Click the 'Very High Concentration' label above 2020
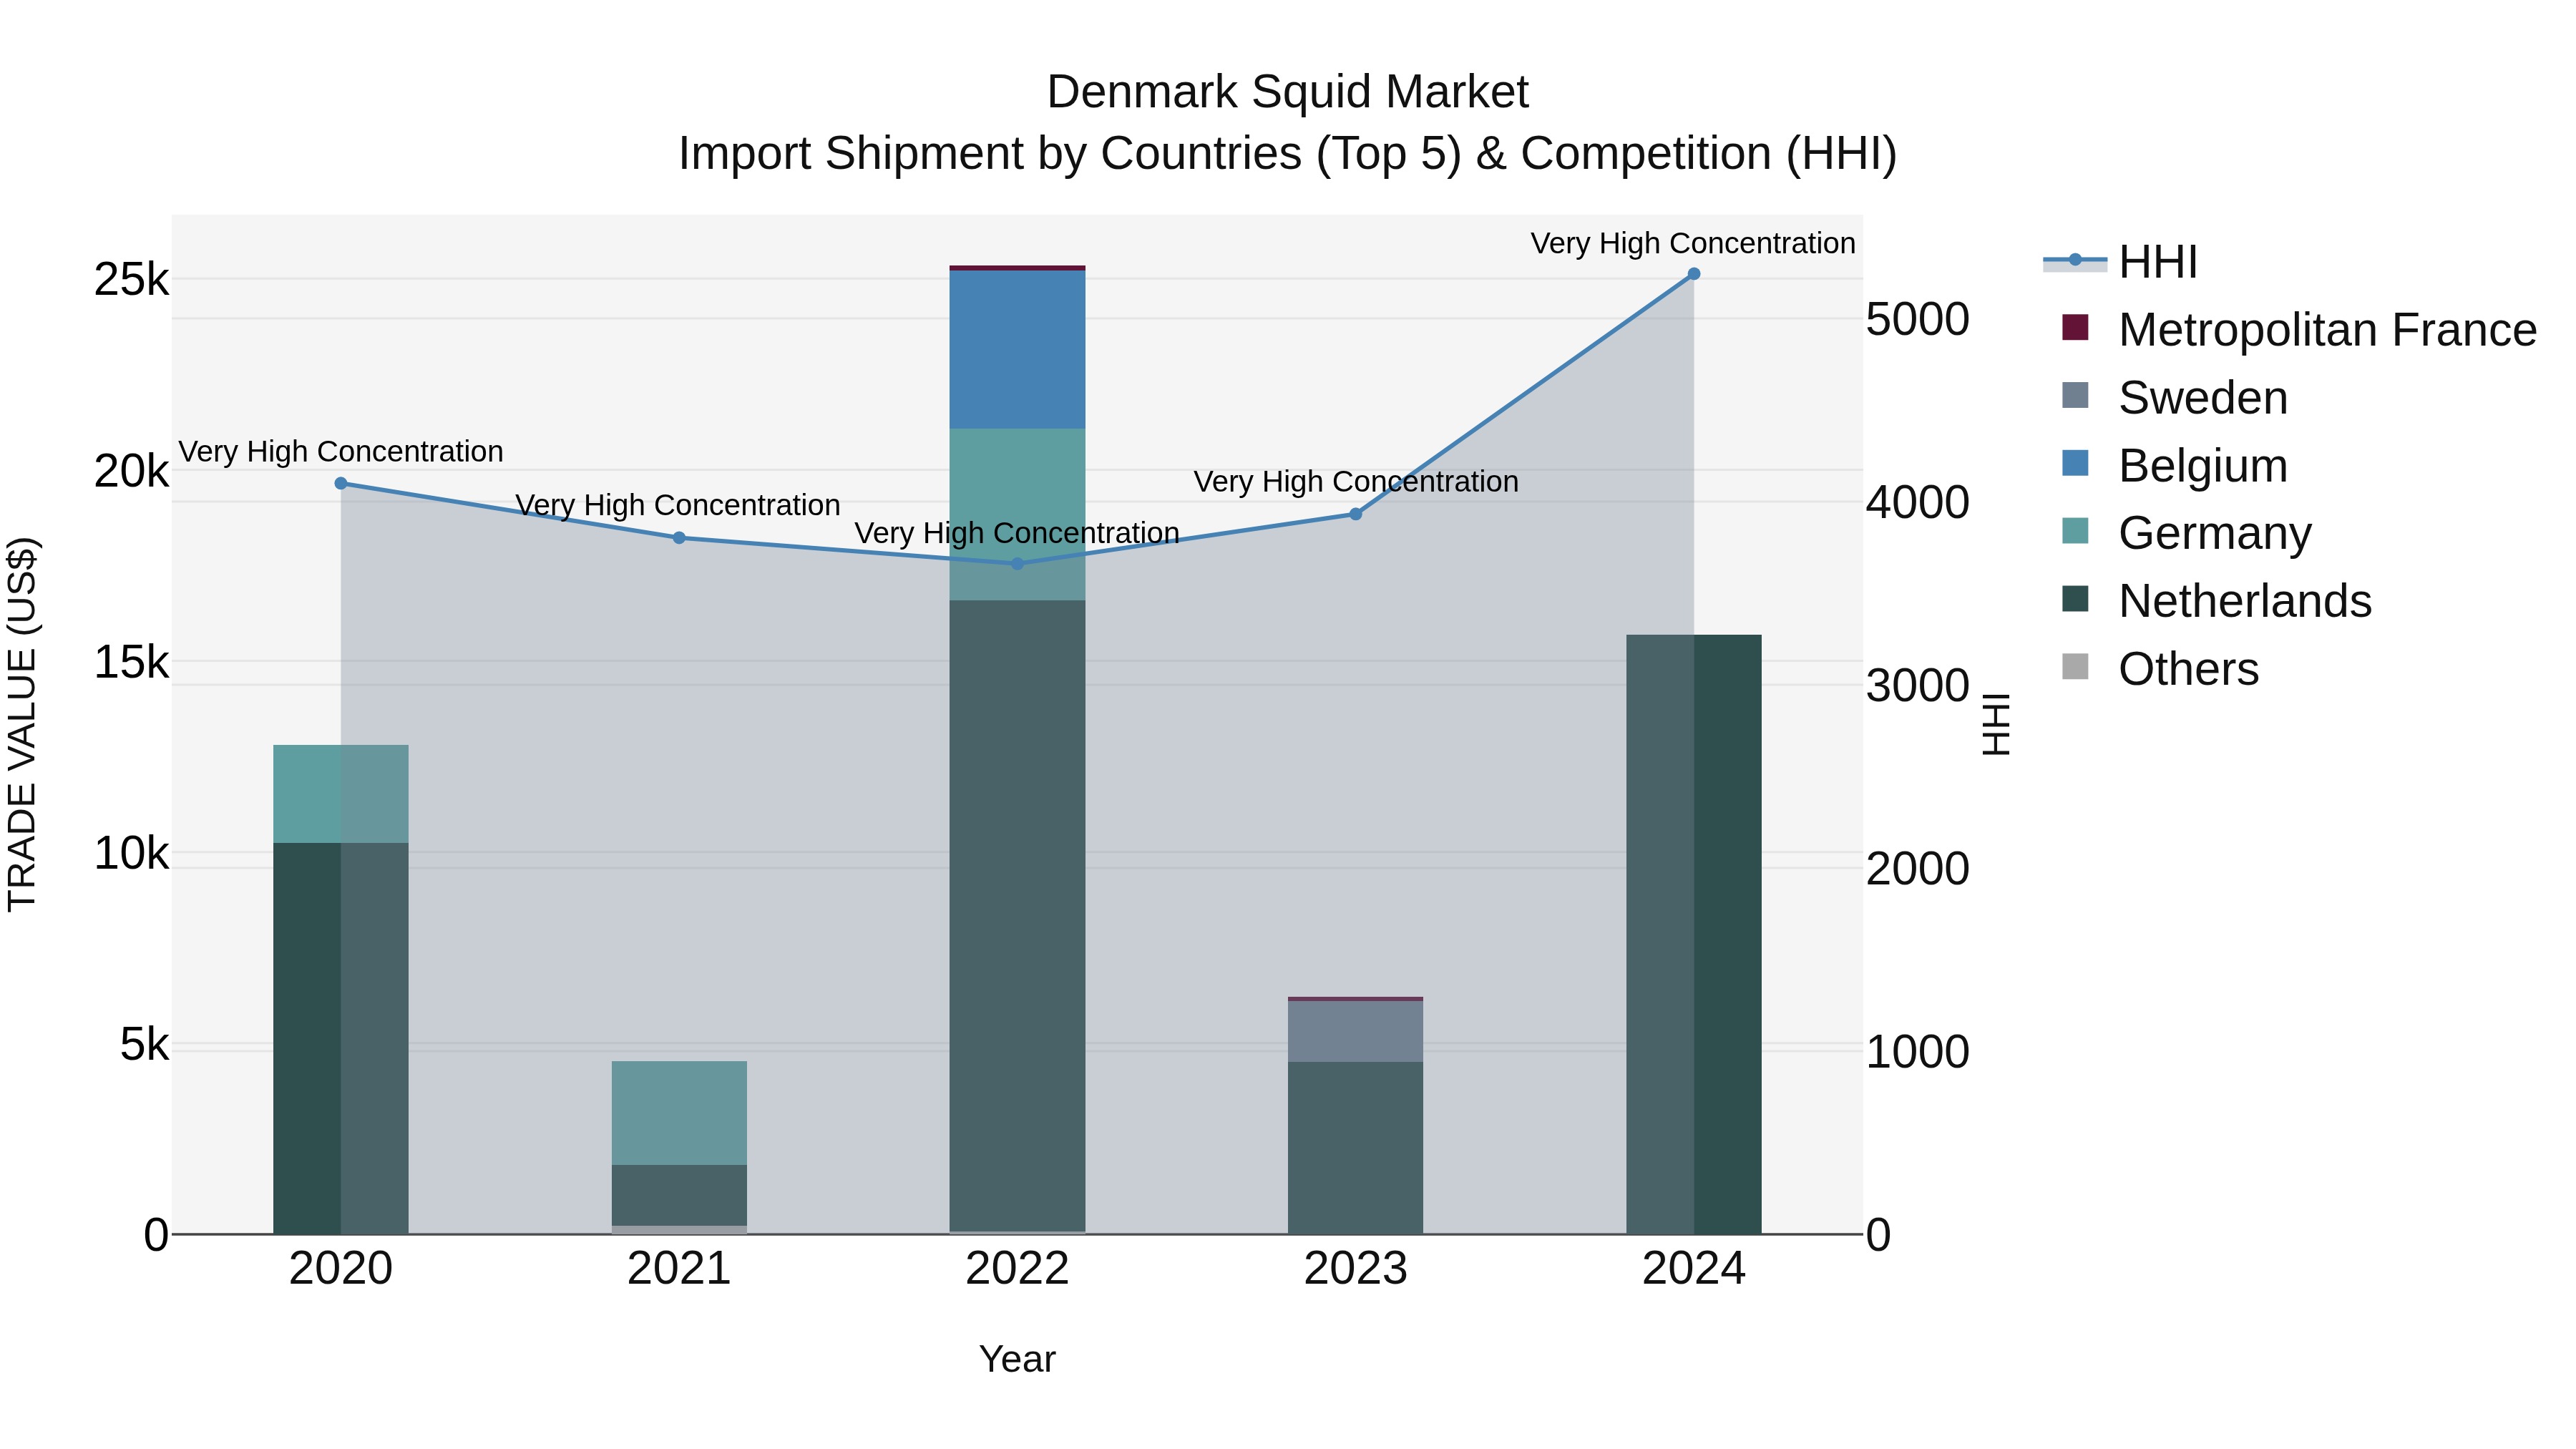 tap(341, 452)
